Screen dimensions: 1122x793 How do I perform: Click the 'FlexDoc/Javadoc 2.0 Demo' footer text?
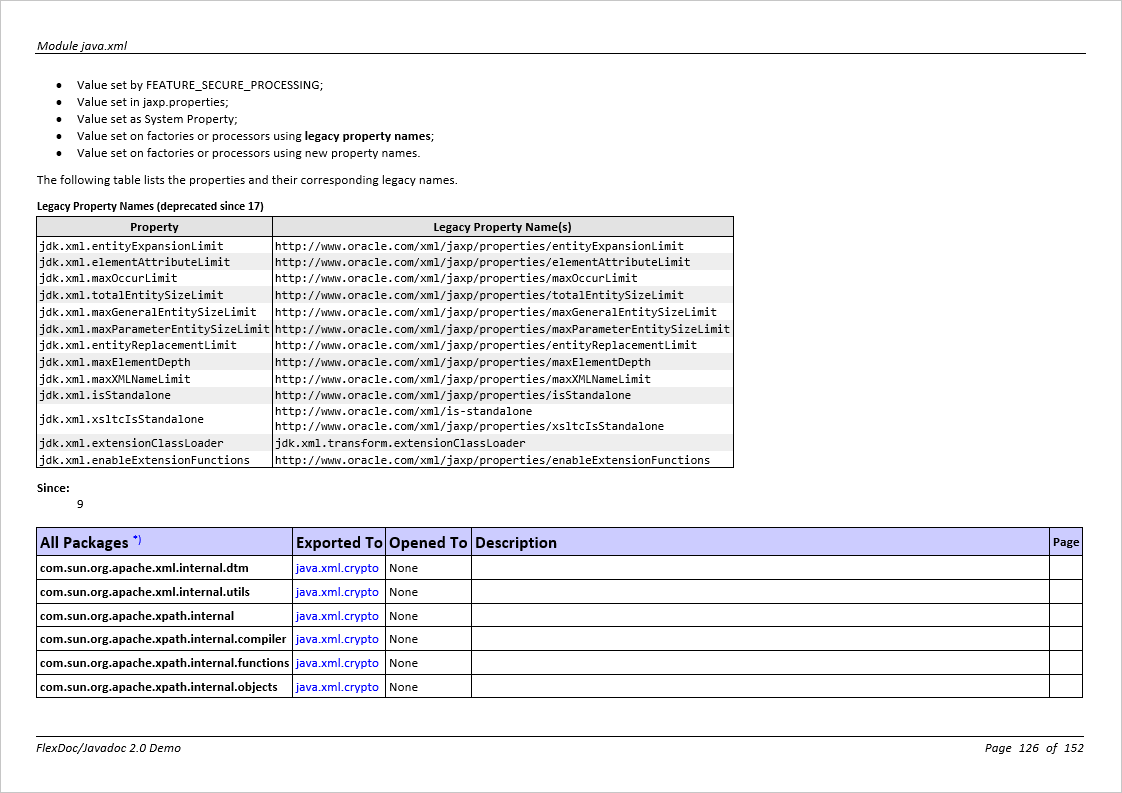(x=109, y=748)
